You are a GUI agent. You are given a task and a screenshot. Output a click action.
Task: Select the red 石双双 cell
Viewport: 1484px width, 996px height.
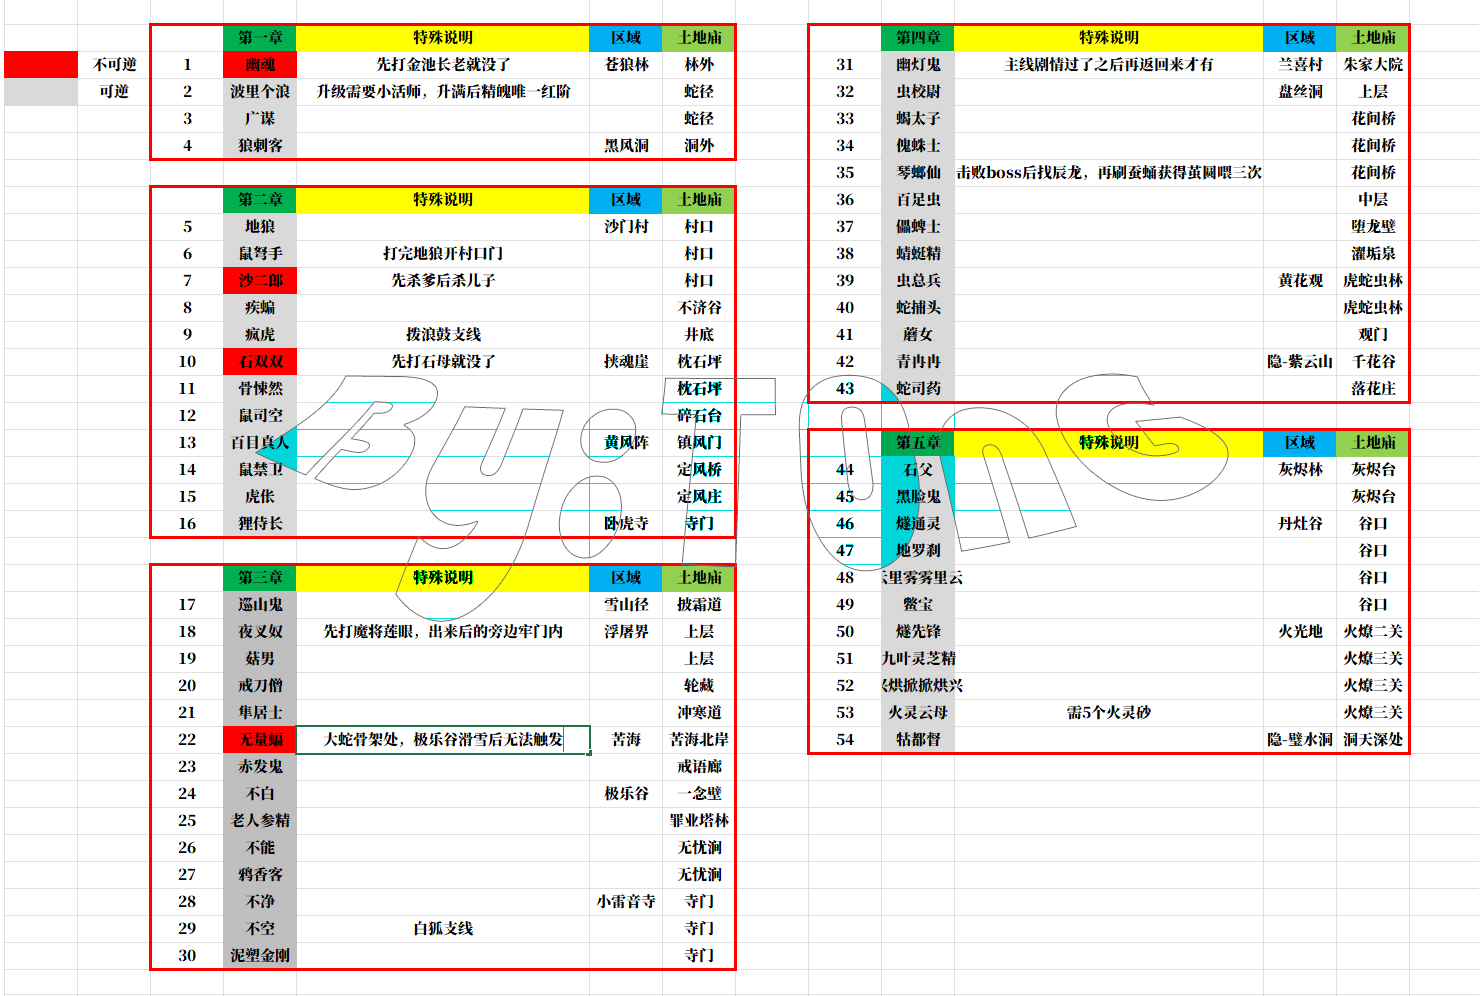260,361
